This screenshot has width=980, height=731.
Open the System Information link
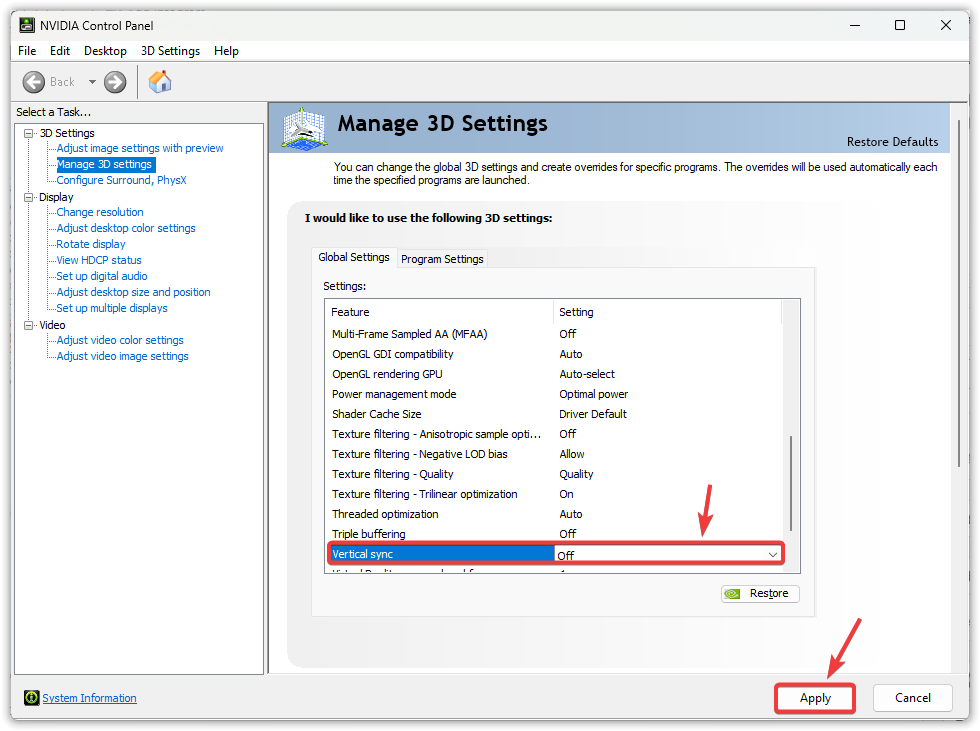tap(89, 698)
